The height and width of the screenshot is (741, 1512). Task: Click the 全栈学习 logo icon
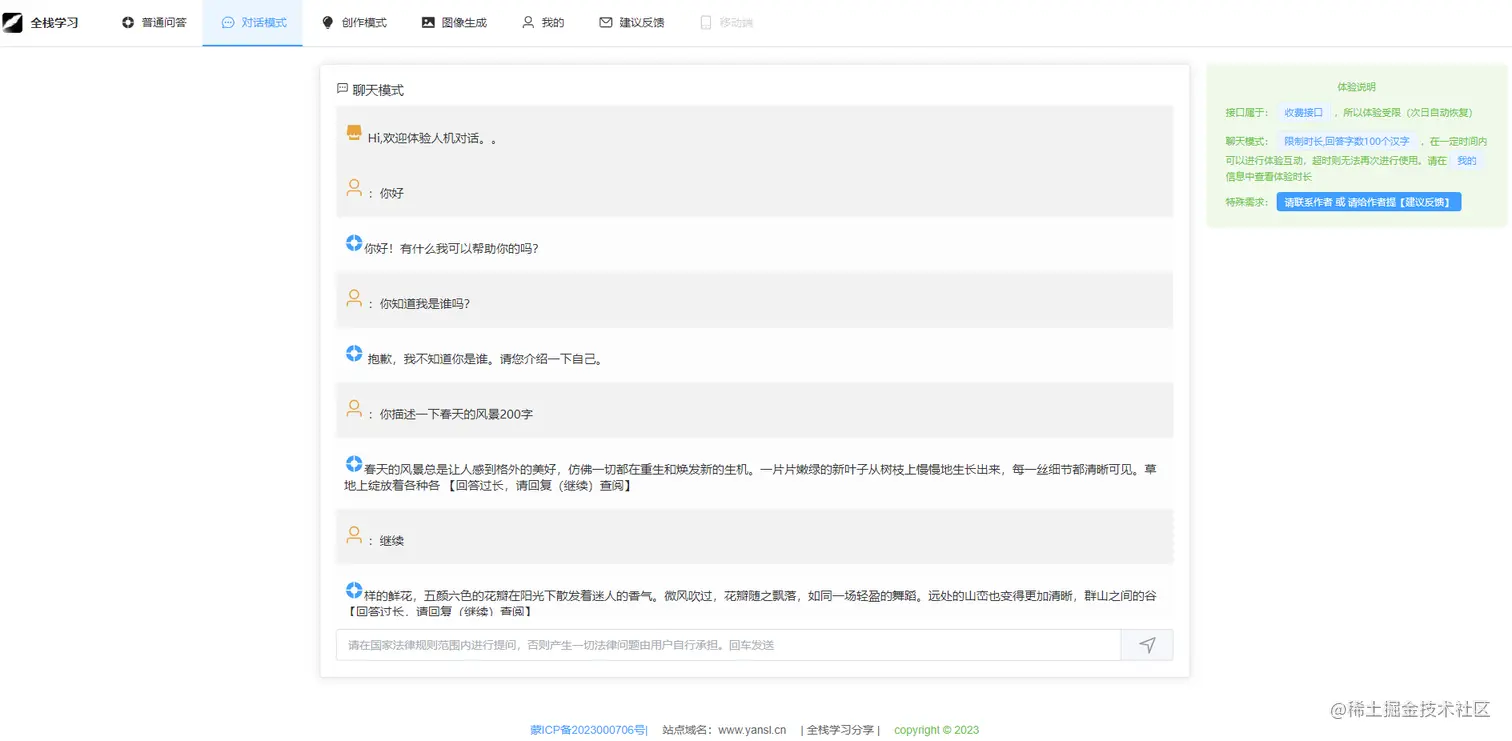(12, 22)
